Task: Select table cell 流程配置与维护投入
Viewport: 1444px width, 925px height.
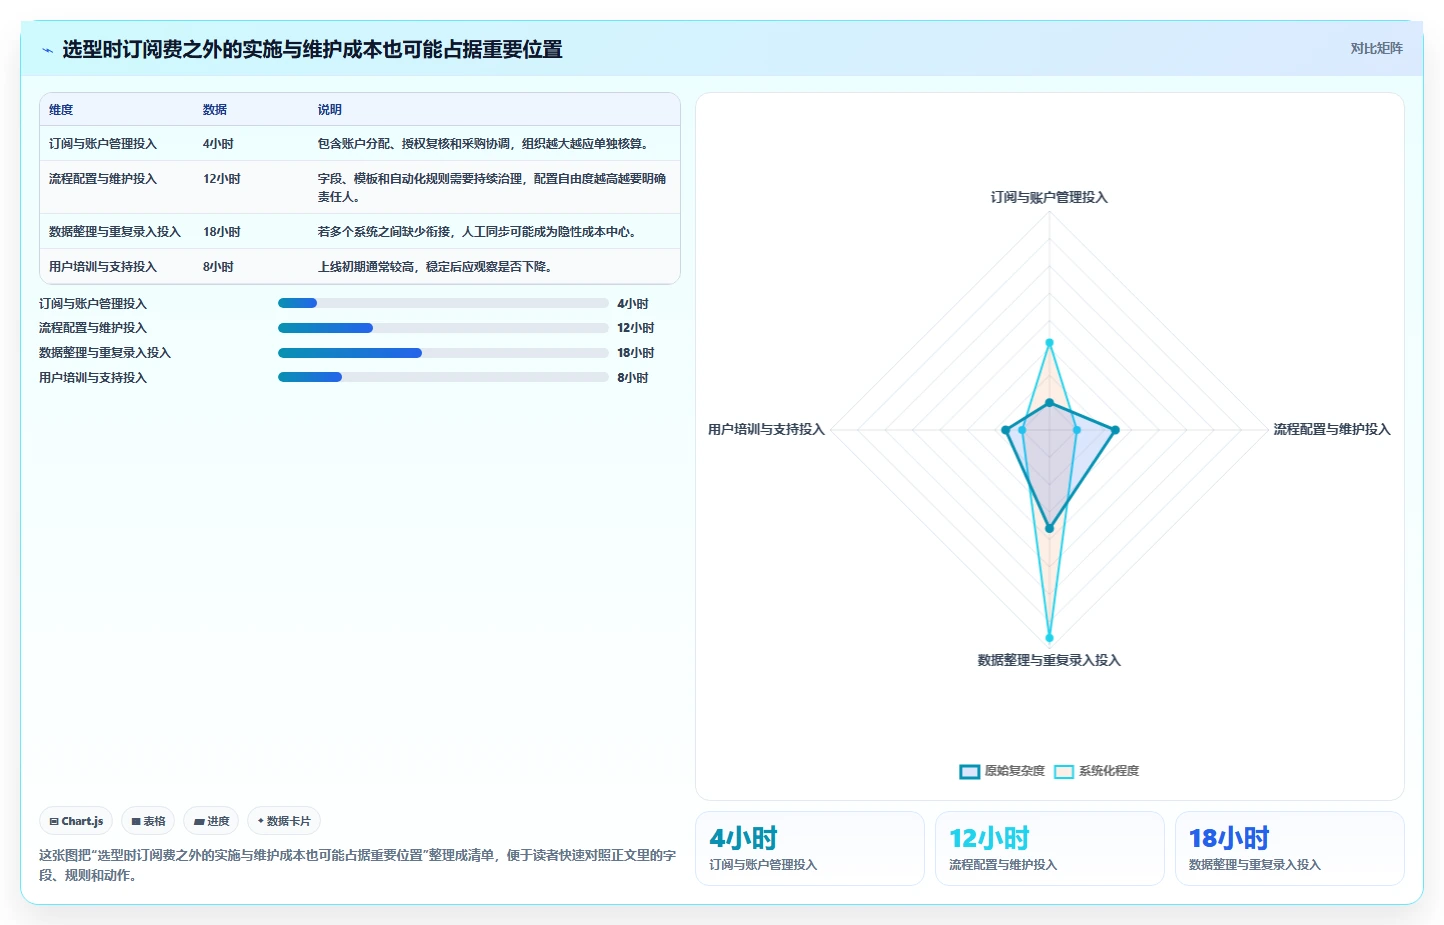Action: (103, 179)
